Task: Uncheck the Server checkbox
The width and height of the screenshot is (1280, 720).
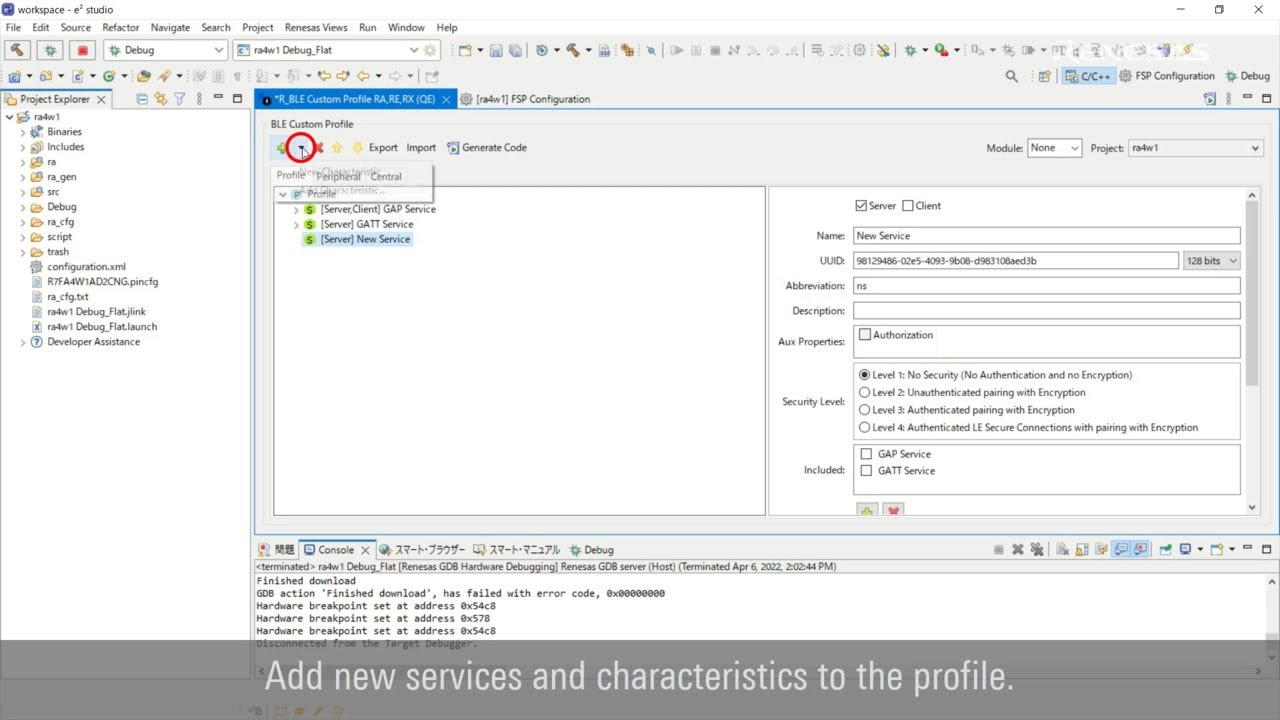Action: tap(862, 206)
